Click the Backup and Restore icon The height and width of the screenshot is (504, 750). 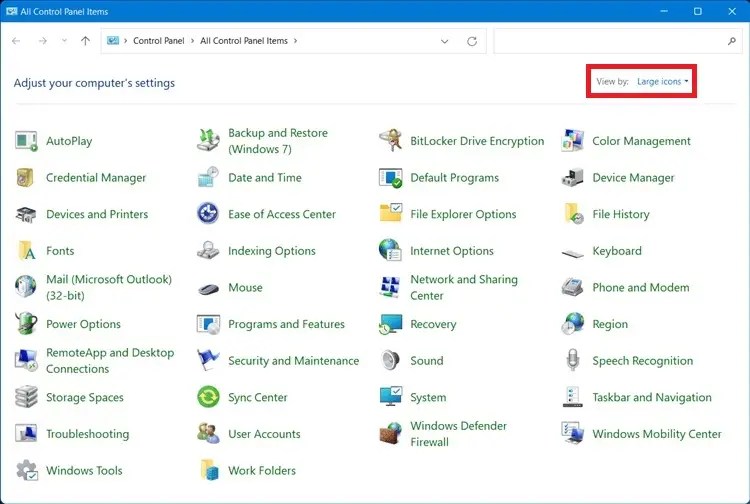208,141
